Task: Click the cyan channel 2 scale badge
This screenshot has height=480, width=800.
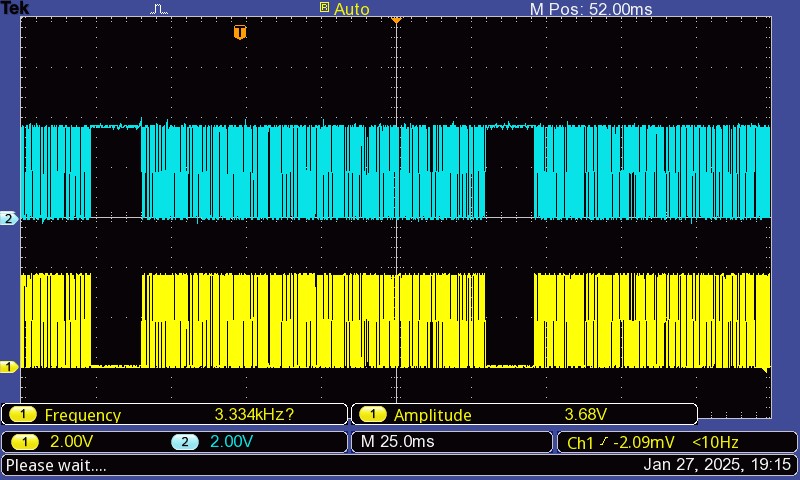Action: coord(183,441)
